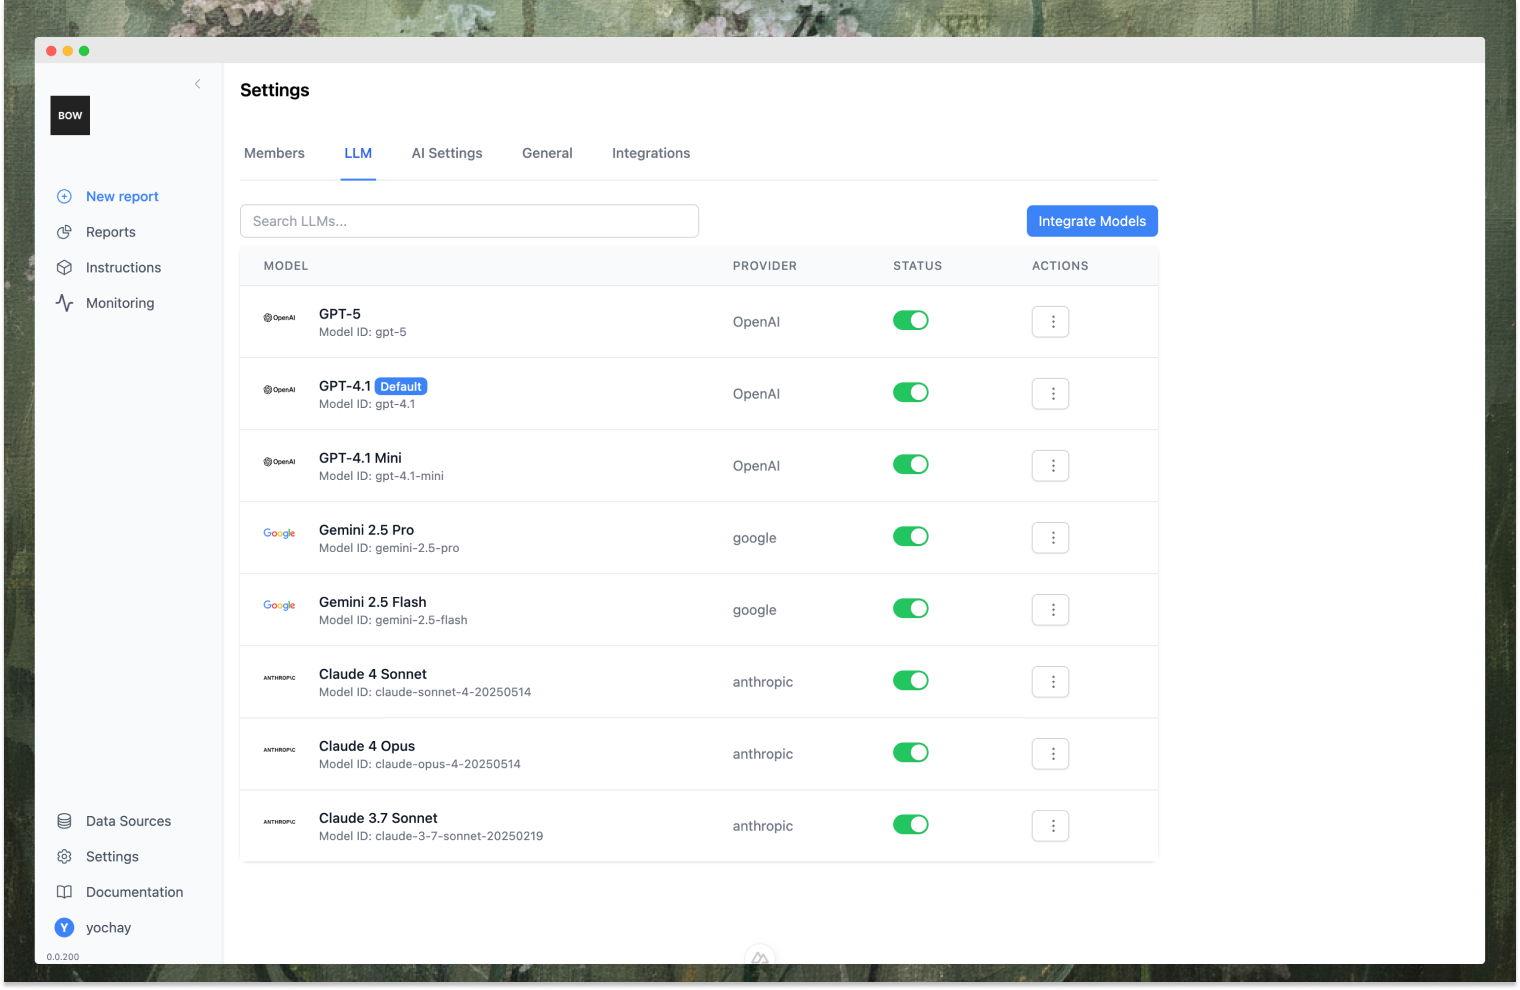Click the ACTIONS column header
The width and height of the screenshot is (1520, 990).
click(x=1060, y=266)
